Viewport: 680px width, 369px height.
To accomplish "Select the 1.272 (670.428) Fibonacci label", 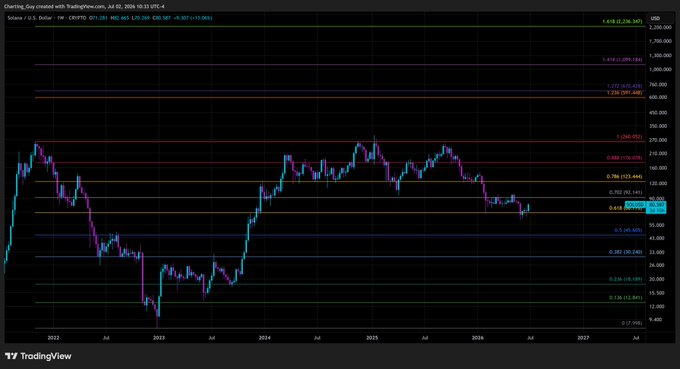I will pos(624,86).
